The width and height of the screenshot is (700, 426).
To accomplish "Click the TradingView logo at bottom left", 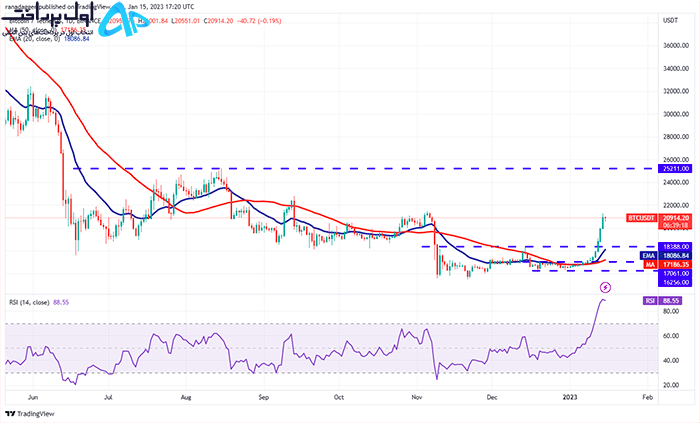I will [x=10, y=413].
